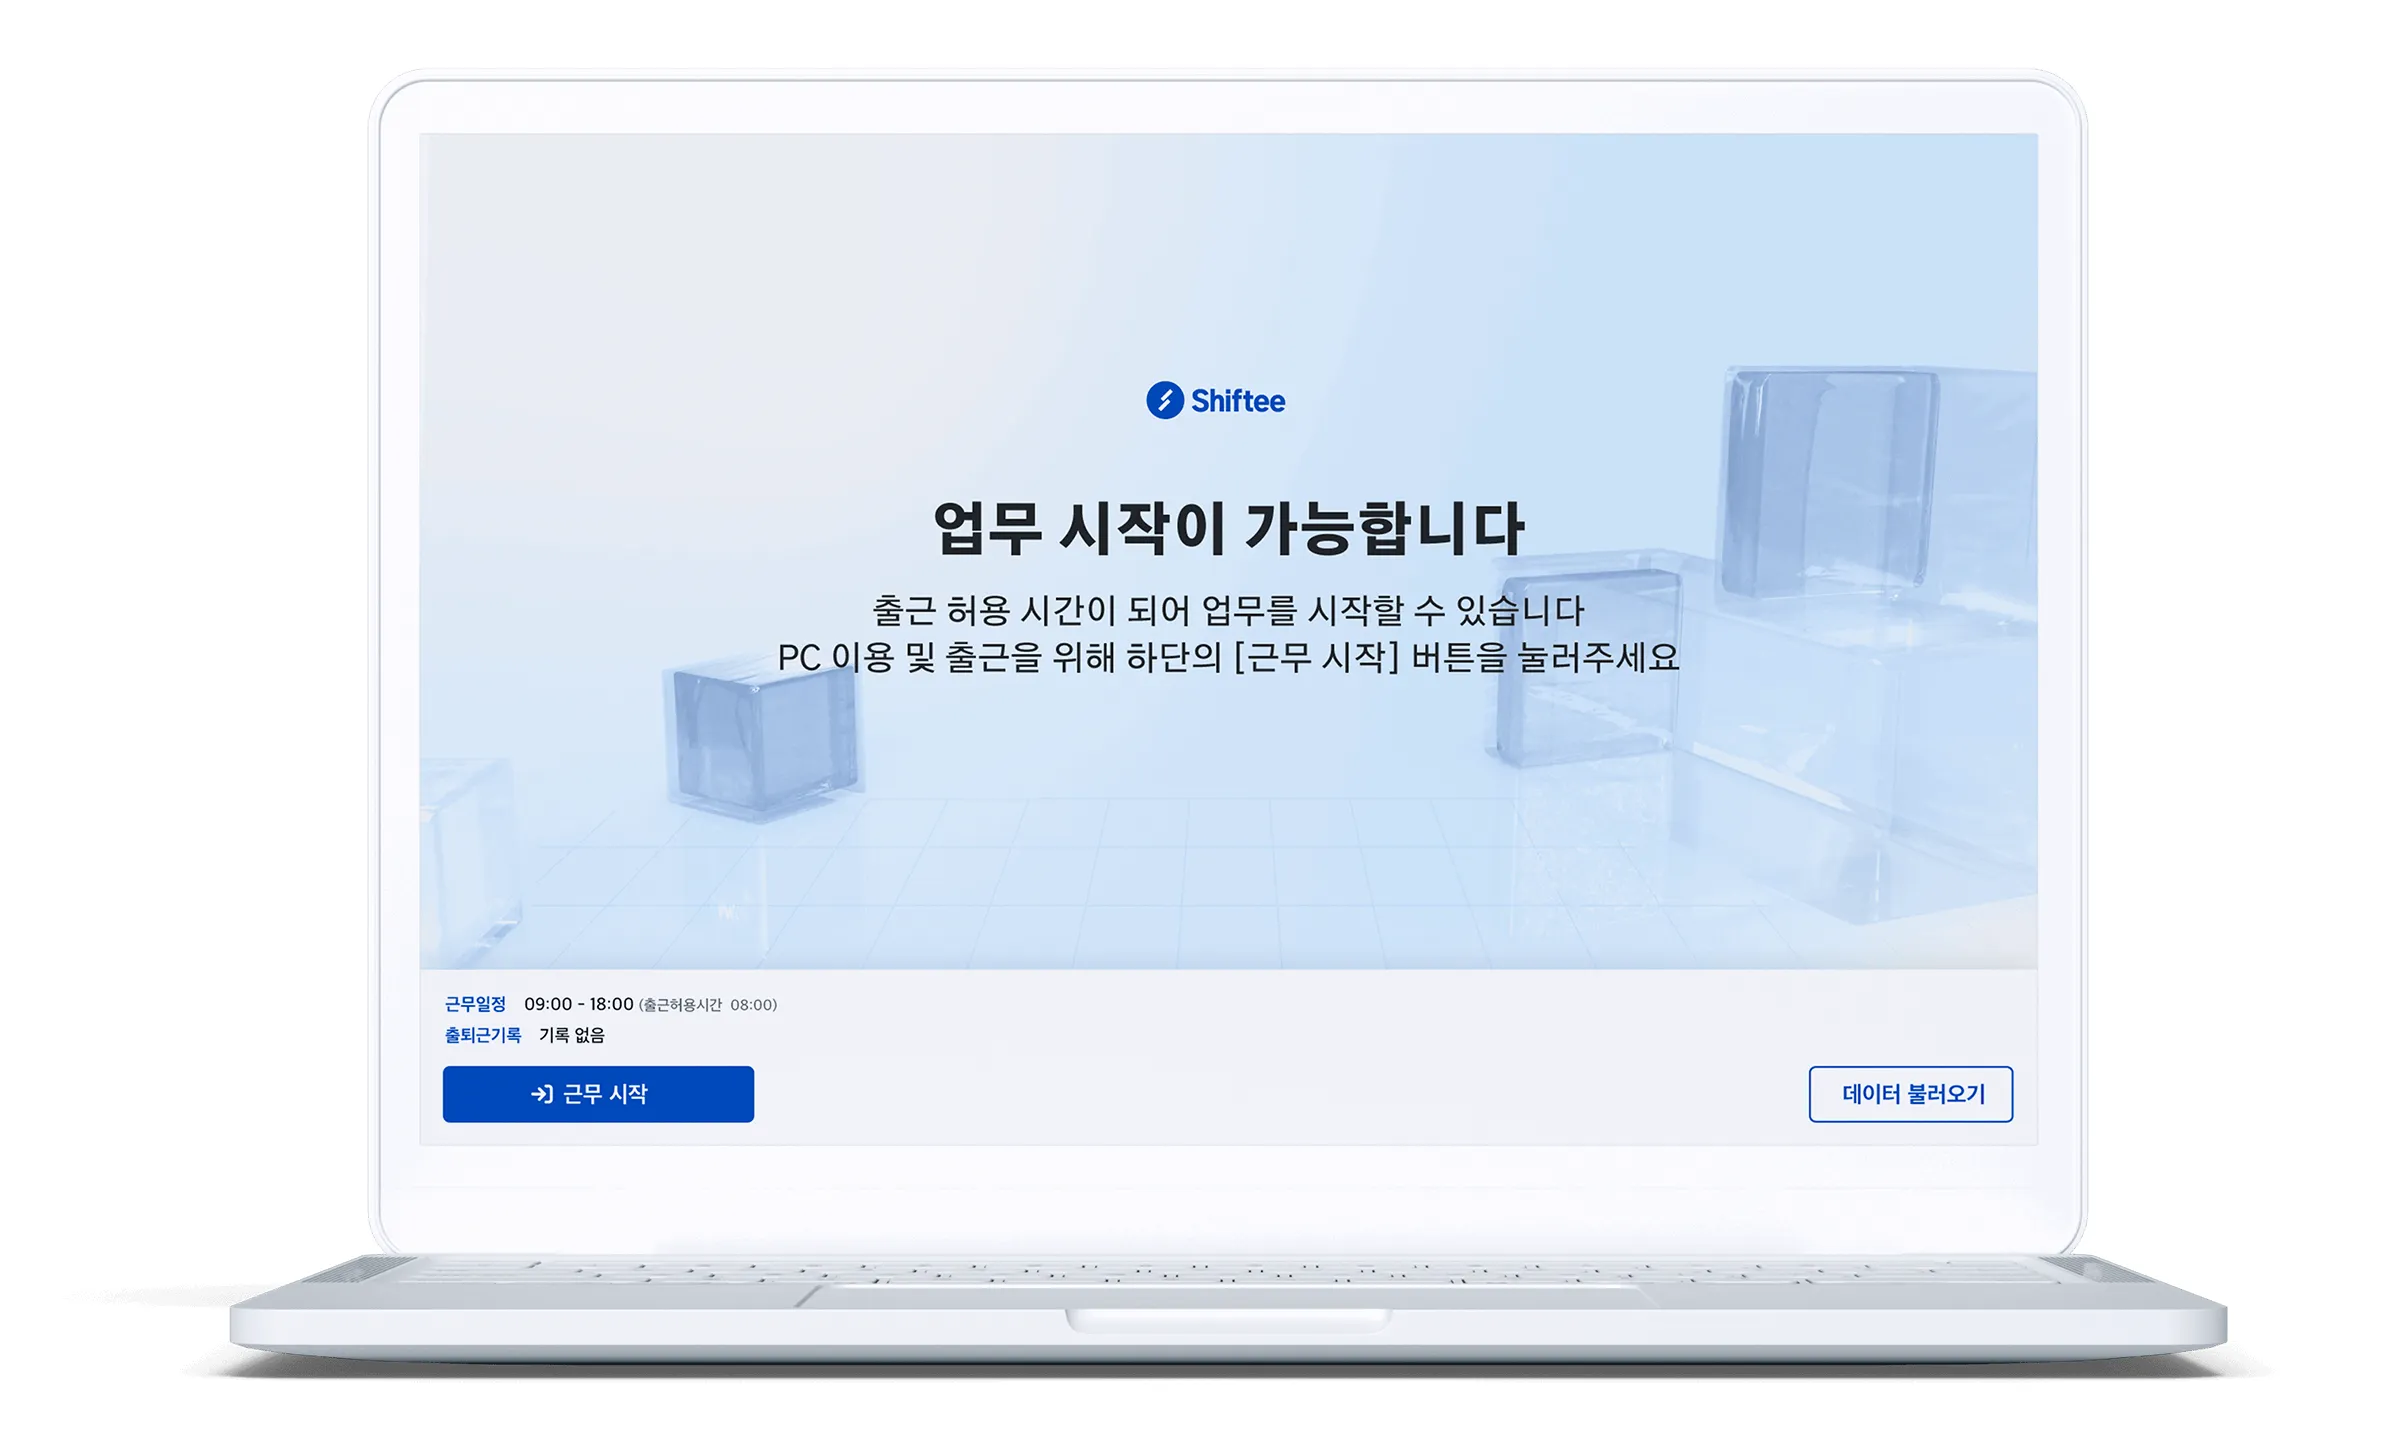Click the data load outlined button on the right
This screenshot has width=2400, height=1449.
pyautogui.click(x=1911, y=1094)
